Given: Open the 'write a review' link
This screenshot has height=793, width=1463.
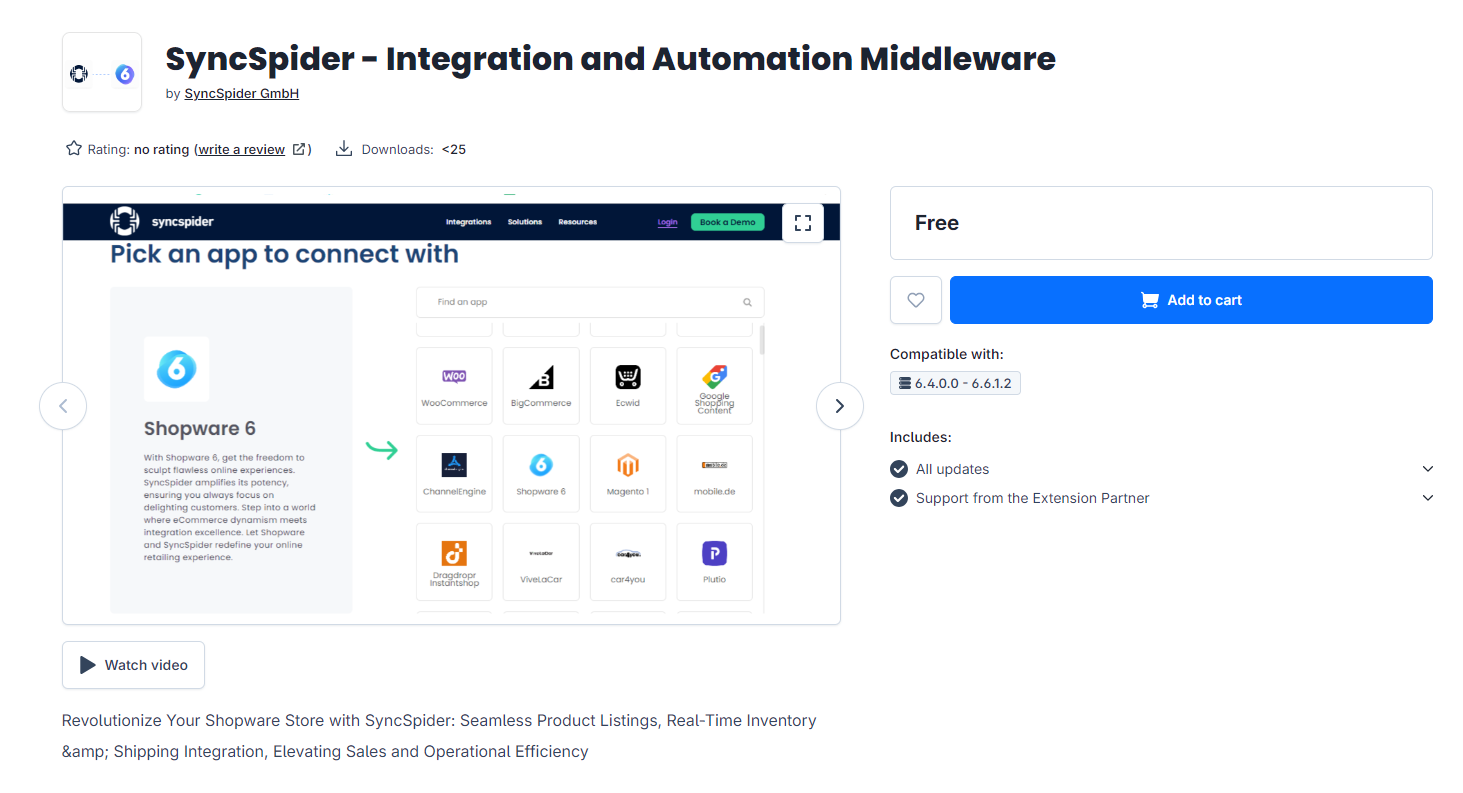Looking at the screenshot, I should (x=241, y=149).
